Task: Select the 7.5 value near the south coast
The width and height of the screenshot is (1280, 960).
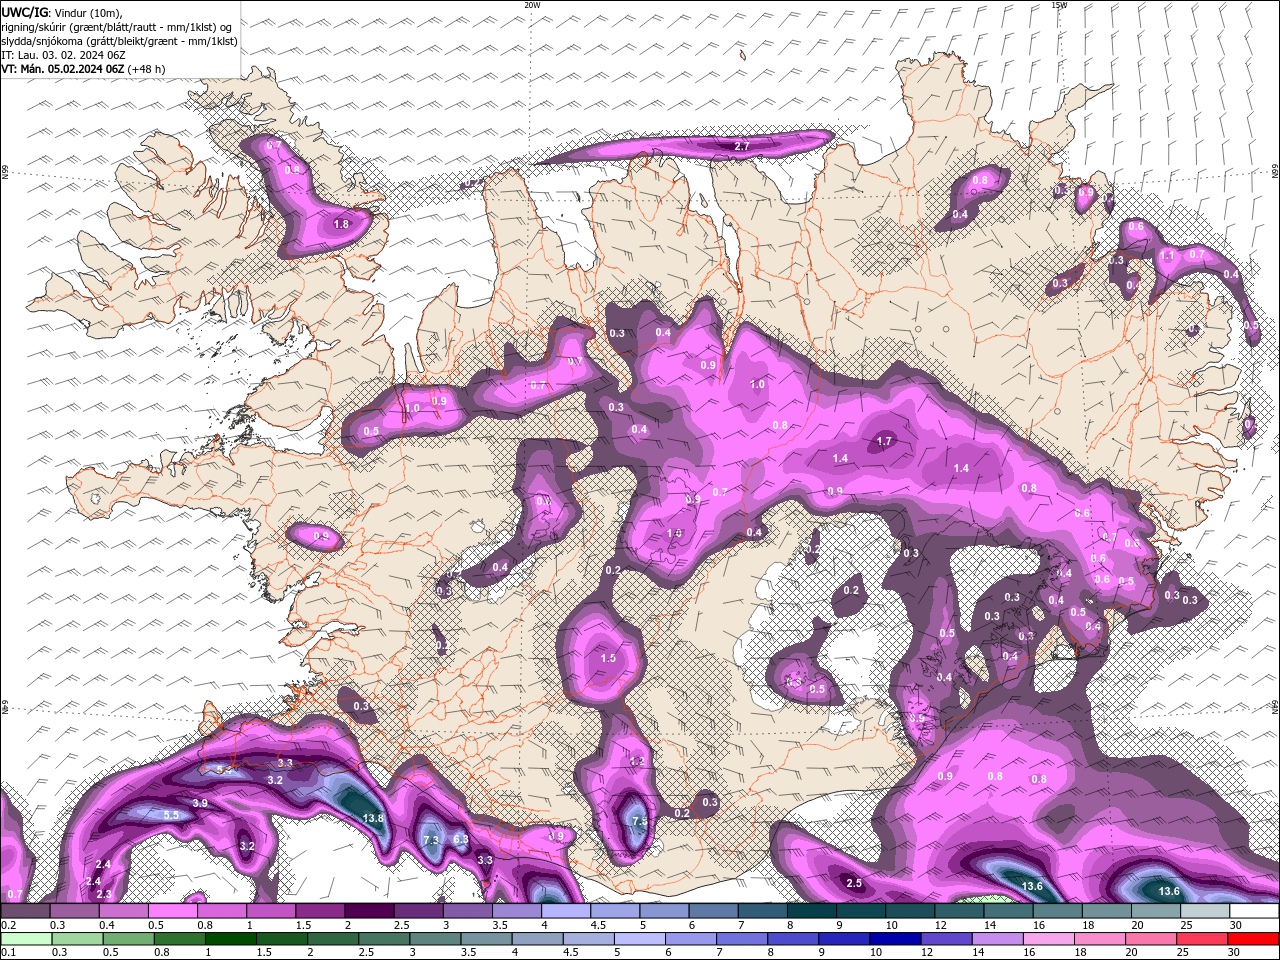Action: pos(640,821)
